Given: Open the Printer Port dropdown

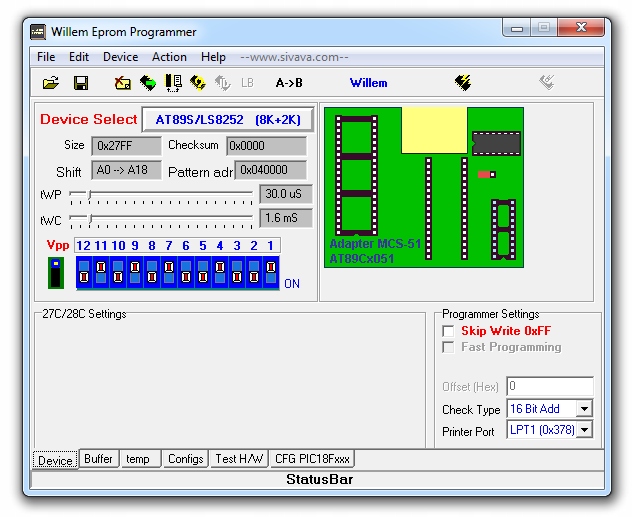Looking at the screenshot, I should point(585,430).
